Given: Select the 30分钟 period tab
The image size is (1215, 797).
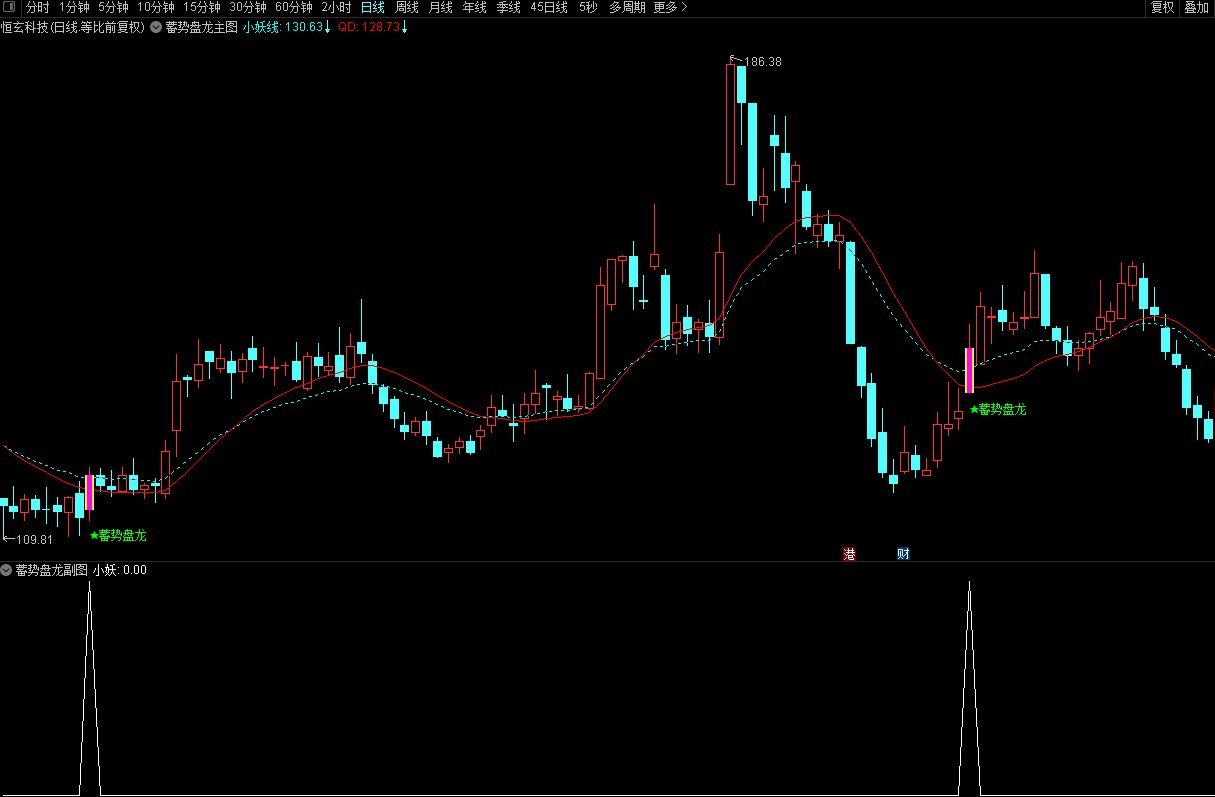Looking at the screenshot, I should click(247, 7).
